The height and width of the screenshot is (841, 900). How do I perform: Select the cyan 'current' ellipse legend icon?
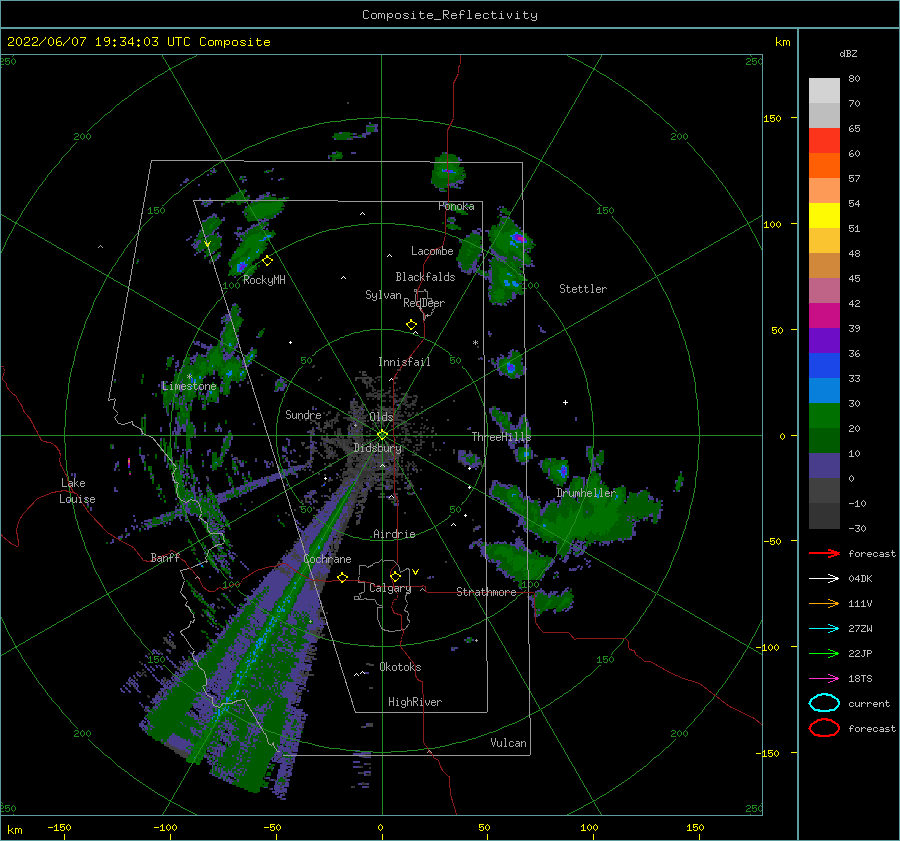click(x=824, y=703)
